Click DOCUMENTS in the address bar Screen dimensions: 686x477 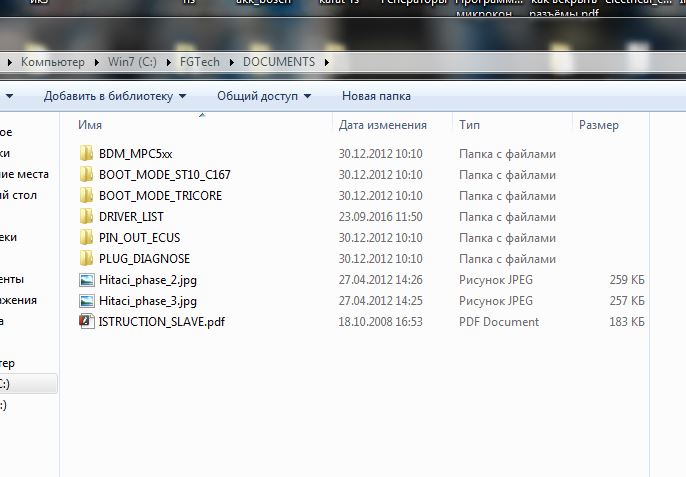coord(279,62)
